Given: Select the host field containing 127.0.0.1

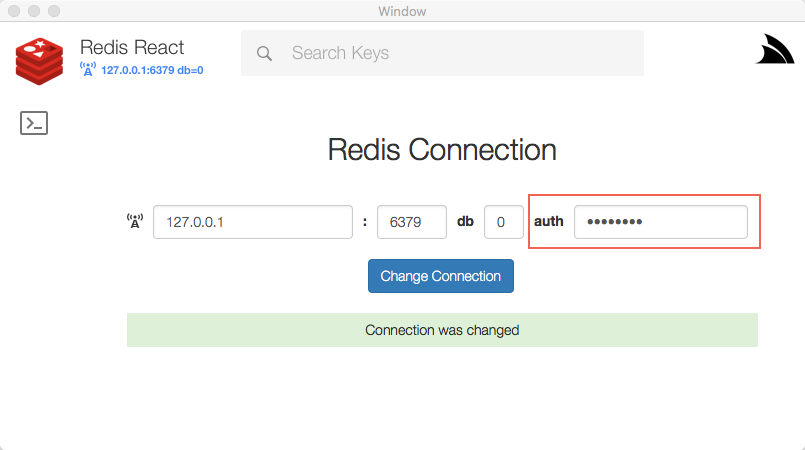Looking at the screenshot, I should (x=253, y=222).
